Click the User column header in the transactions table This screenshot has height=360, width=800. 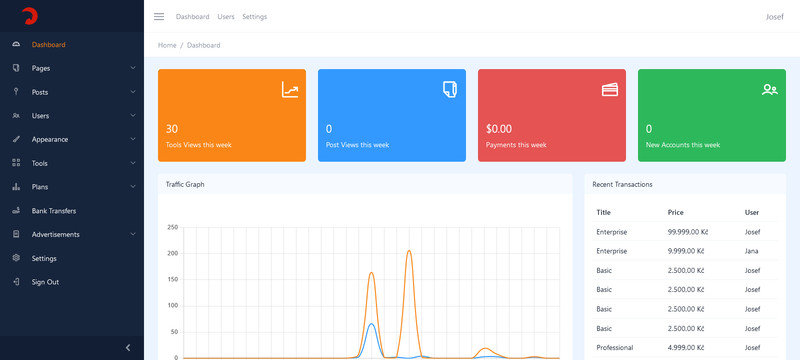752,212
